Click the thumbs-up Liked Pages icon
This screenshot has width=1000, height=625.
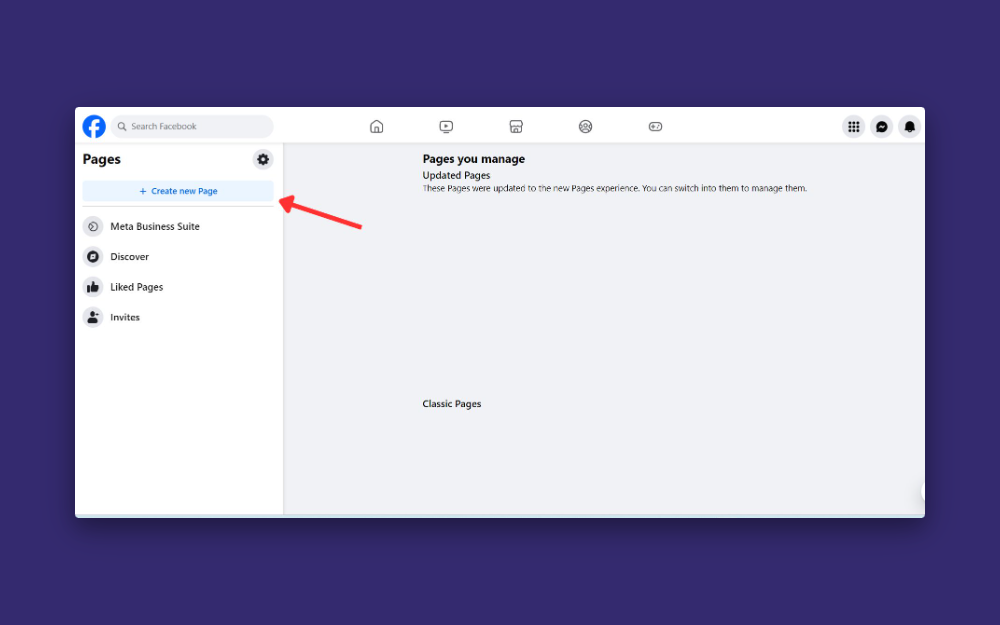[95, 287]
